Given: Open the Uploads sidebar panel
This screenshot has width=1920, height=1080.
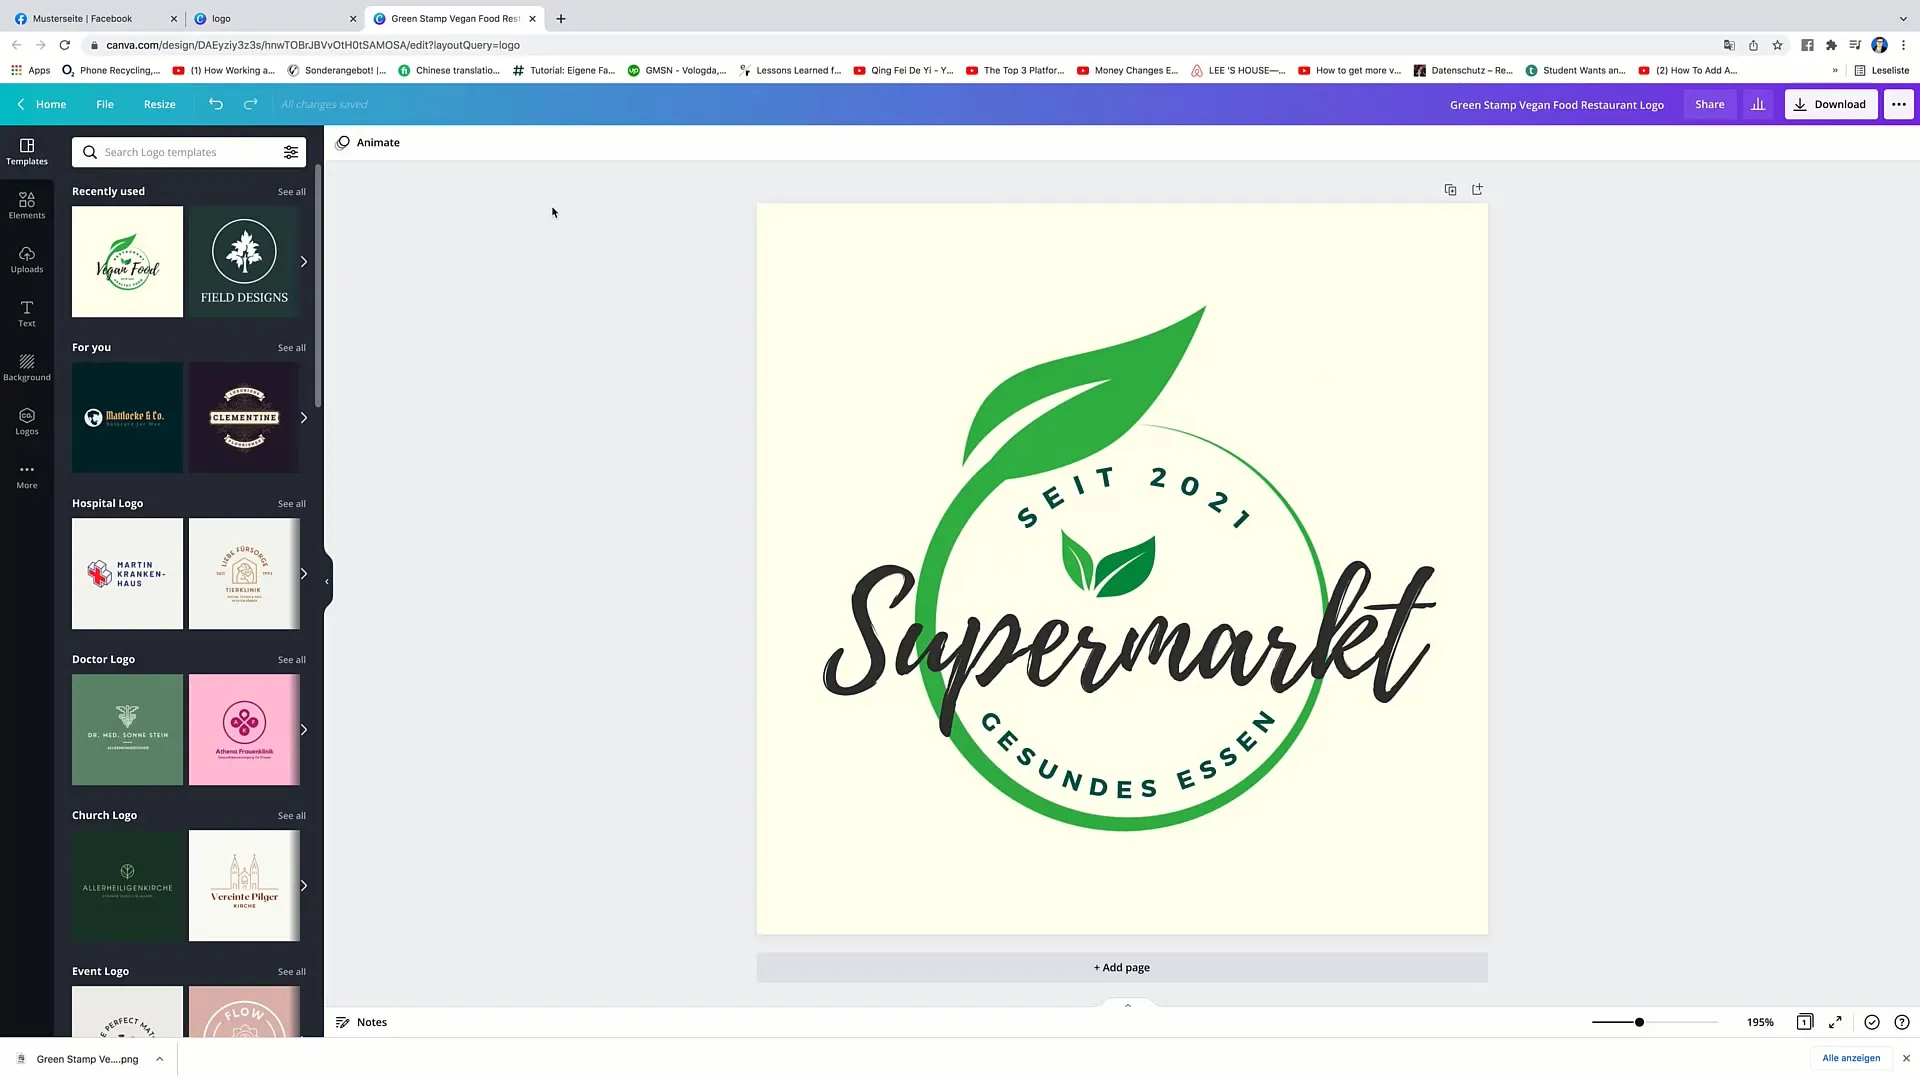Looking at the screenshot, I should [x=27, y=259].
